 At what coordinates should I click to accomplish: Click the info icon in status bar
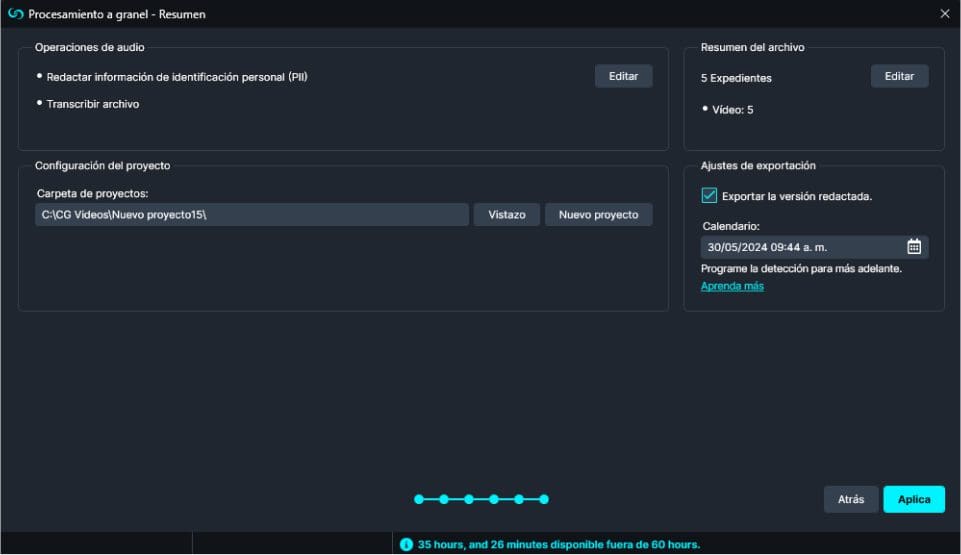click(406, 545)
